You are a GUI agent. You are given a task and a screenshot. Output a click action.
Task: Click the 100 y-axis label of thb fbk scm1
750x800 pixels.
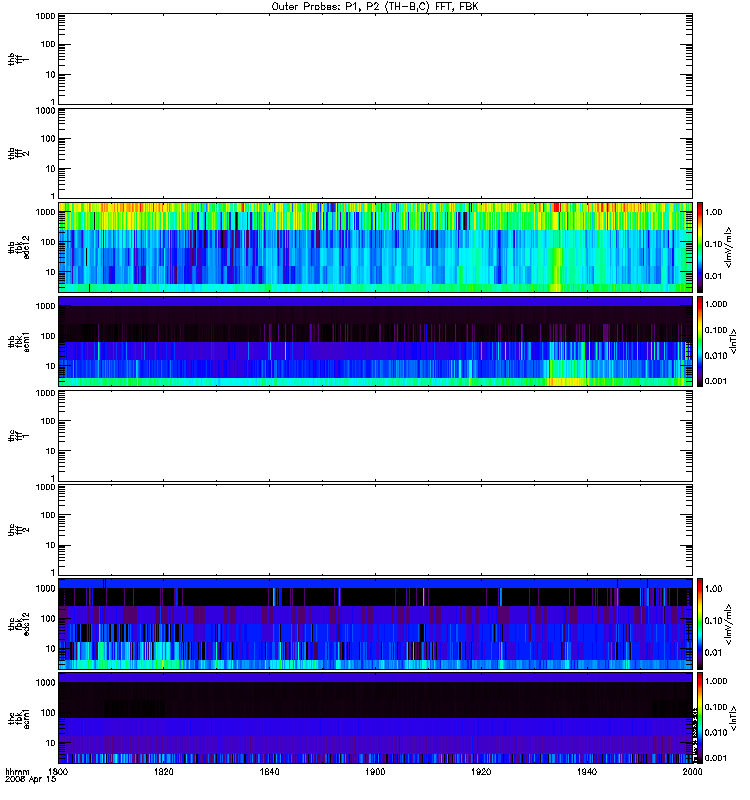point(48,336)
